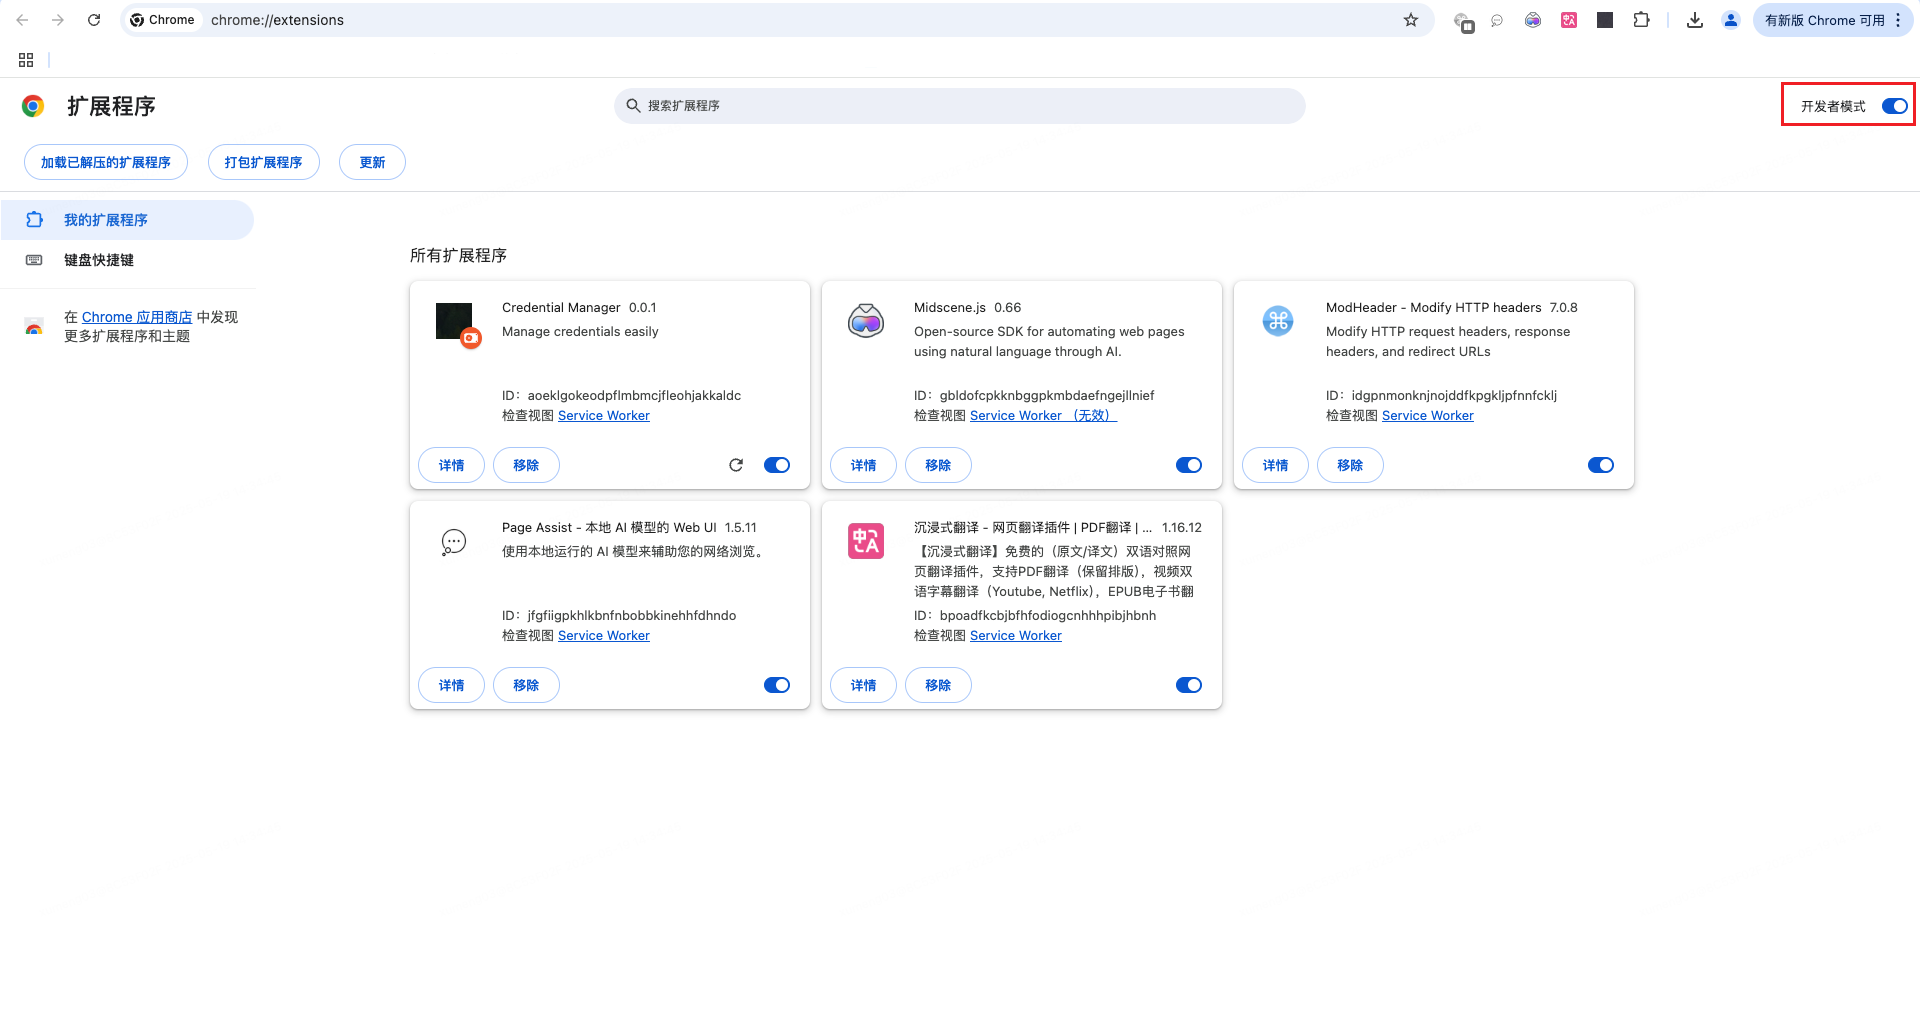Open Page Assist Service Worker link
The image size is (1920, 1036).
604,636
